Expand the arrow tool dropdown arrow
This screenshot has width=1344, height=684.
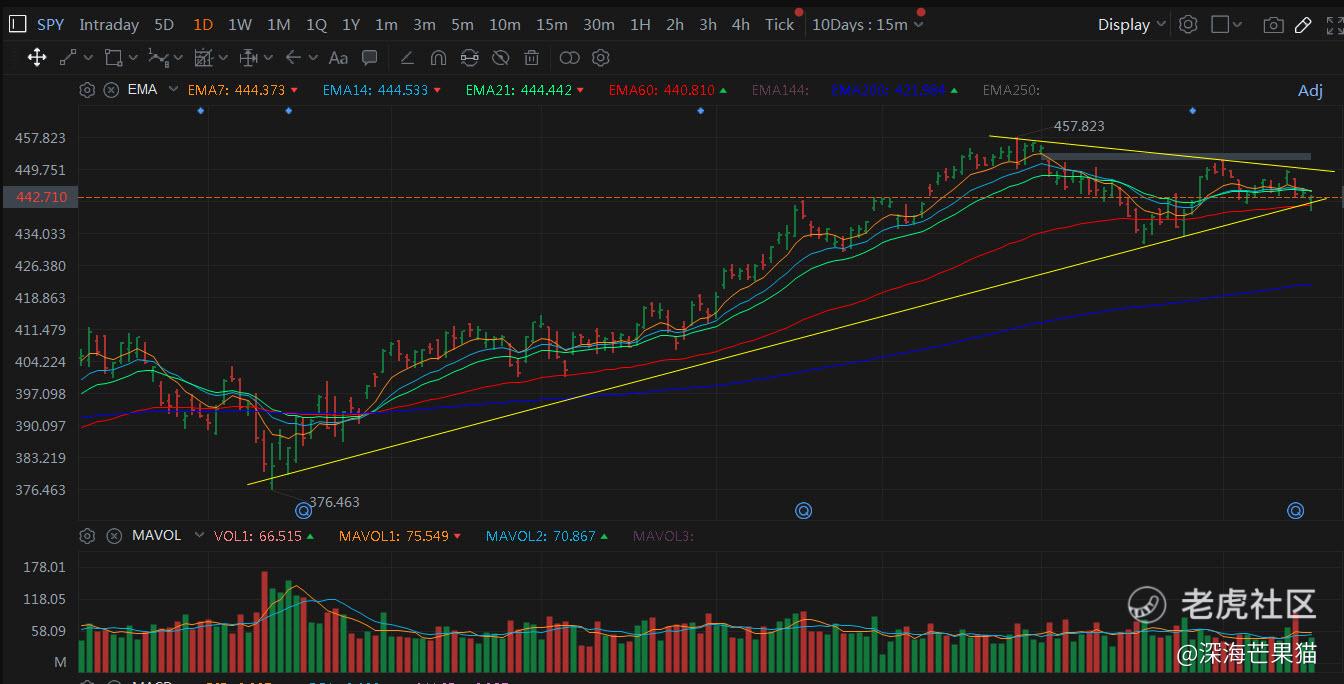coord(314,58)
